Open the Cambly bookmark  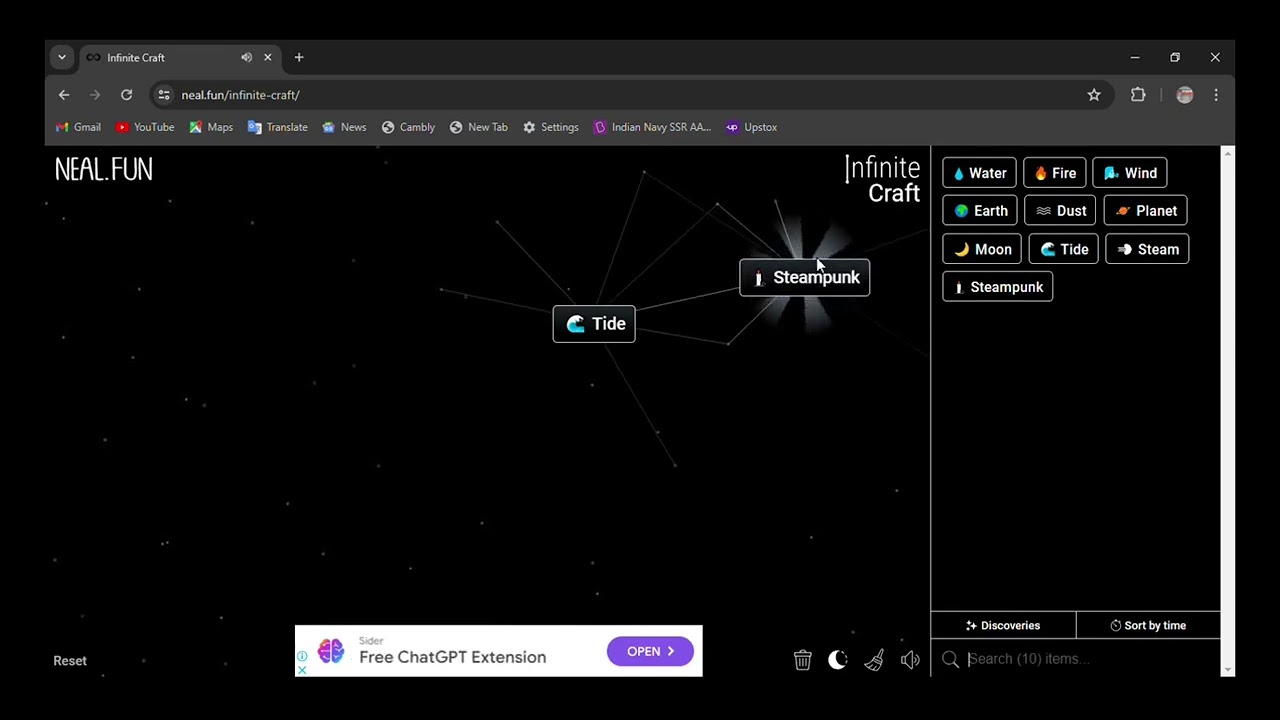[408, 127]
